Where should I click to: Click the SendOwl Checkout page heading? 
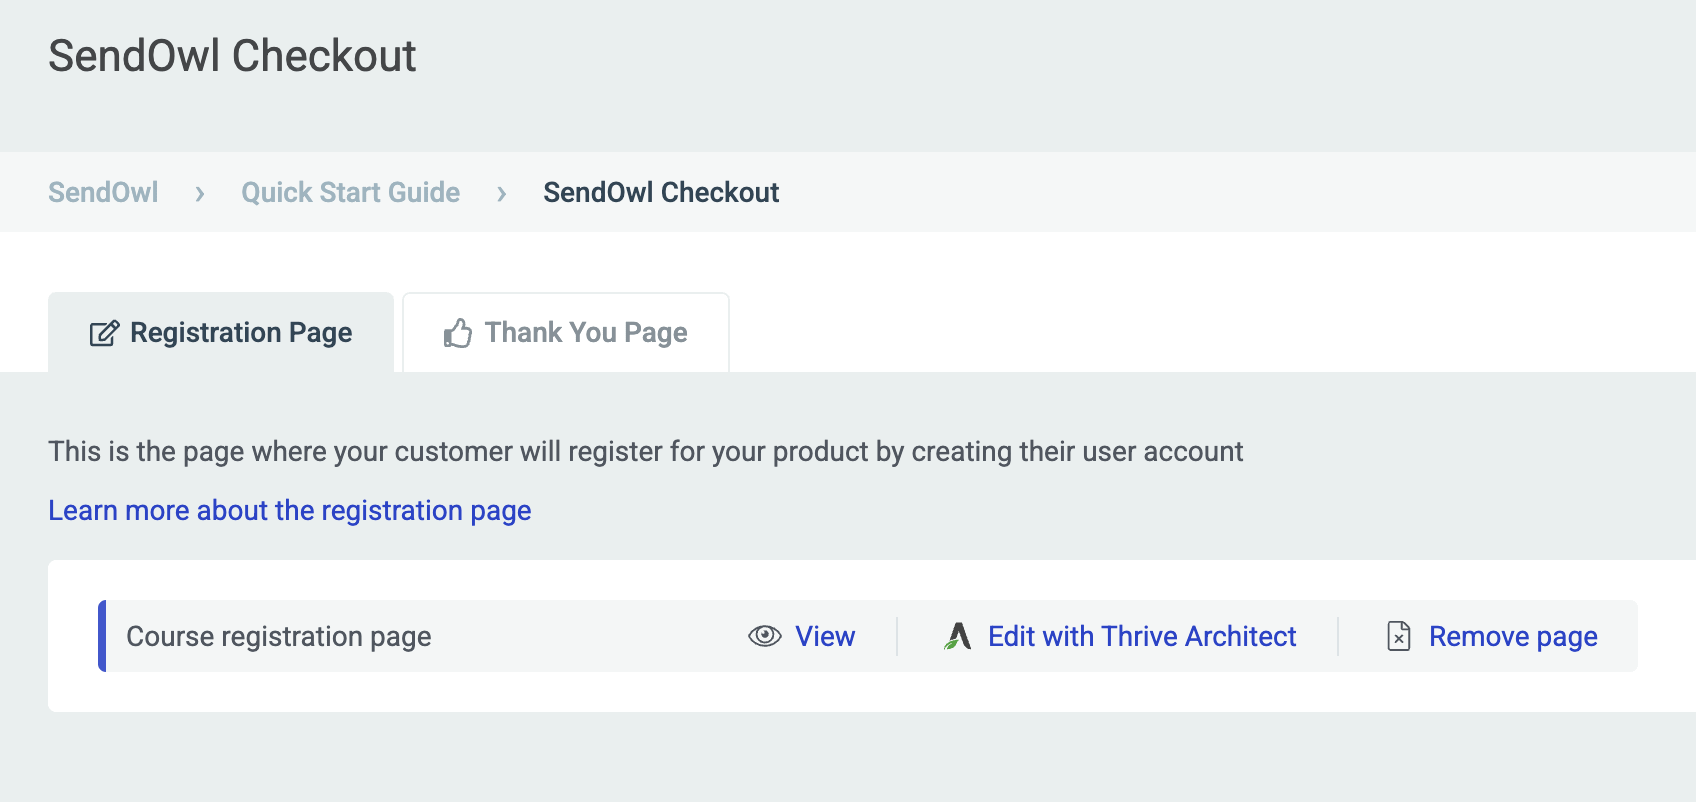point(232,56)
